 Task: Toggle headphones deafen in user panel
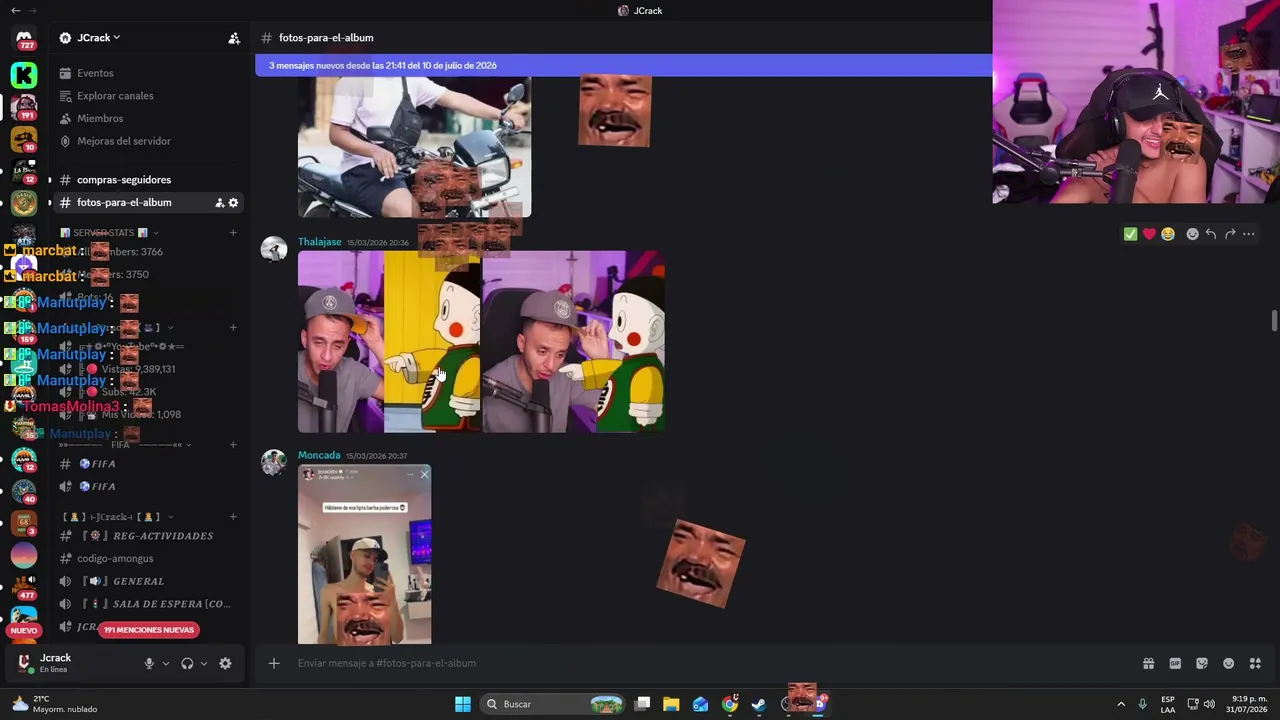(187, 663)
